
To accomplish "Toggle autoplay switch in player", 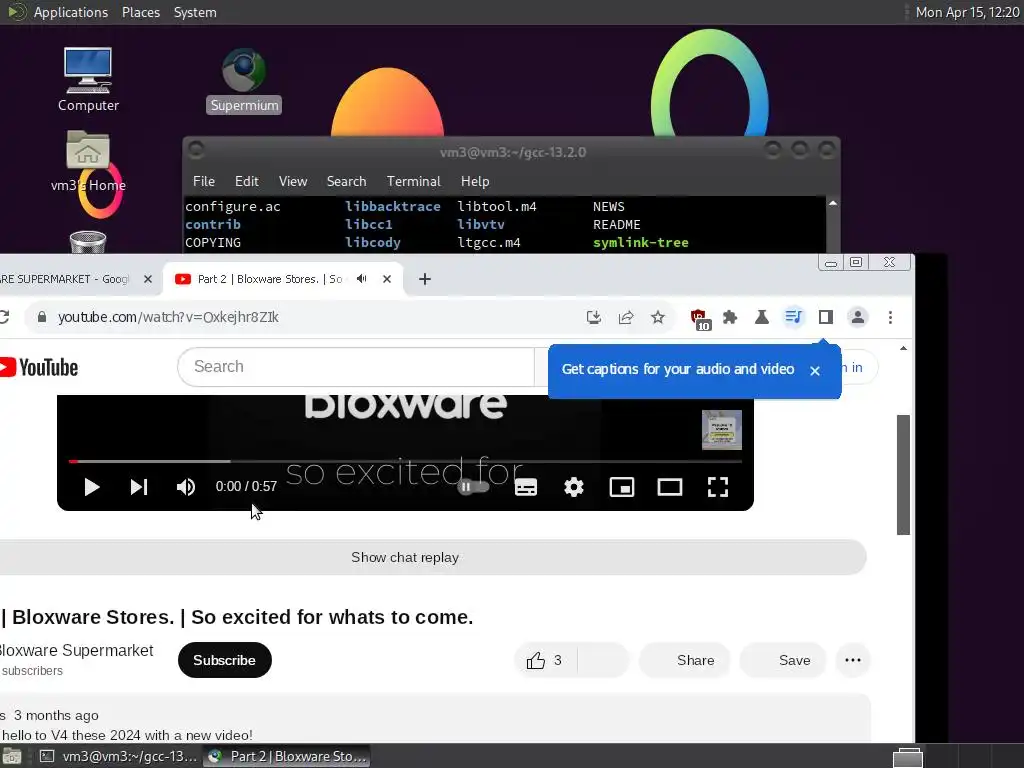I will tap(473, 487).
